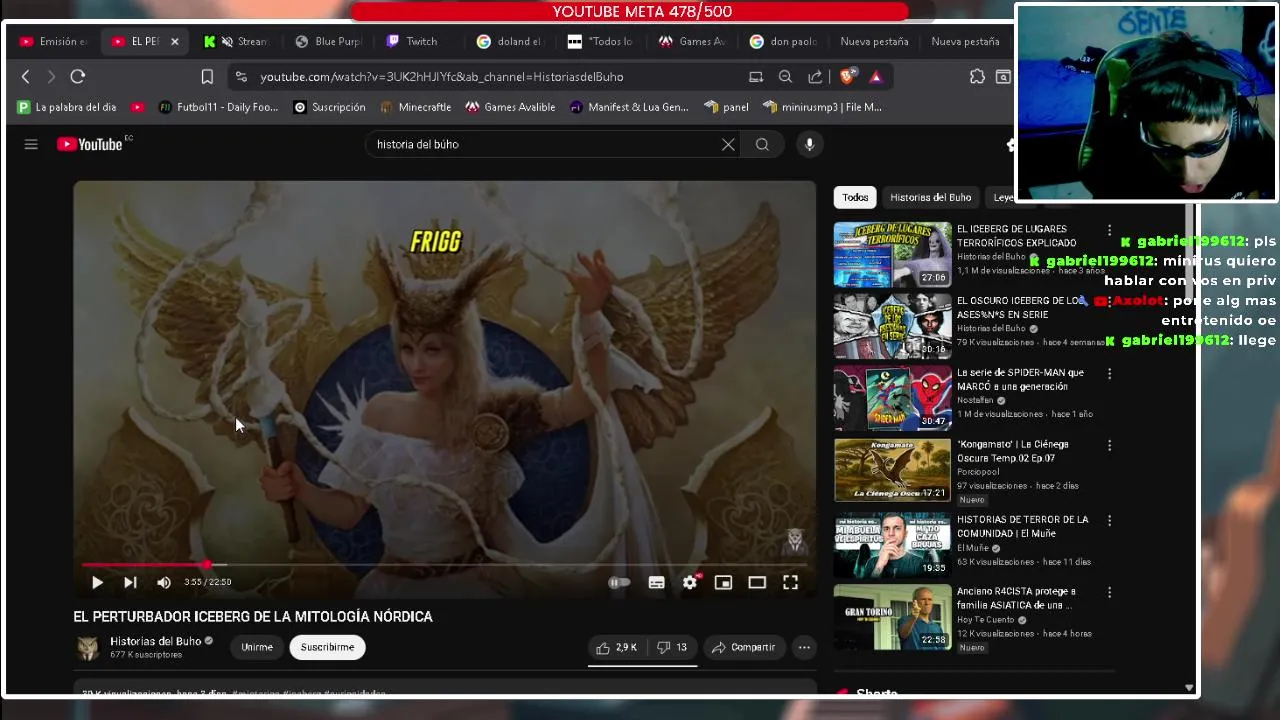Toggle subtitles on the video

(656, 582)
